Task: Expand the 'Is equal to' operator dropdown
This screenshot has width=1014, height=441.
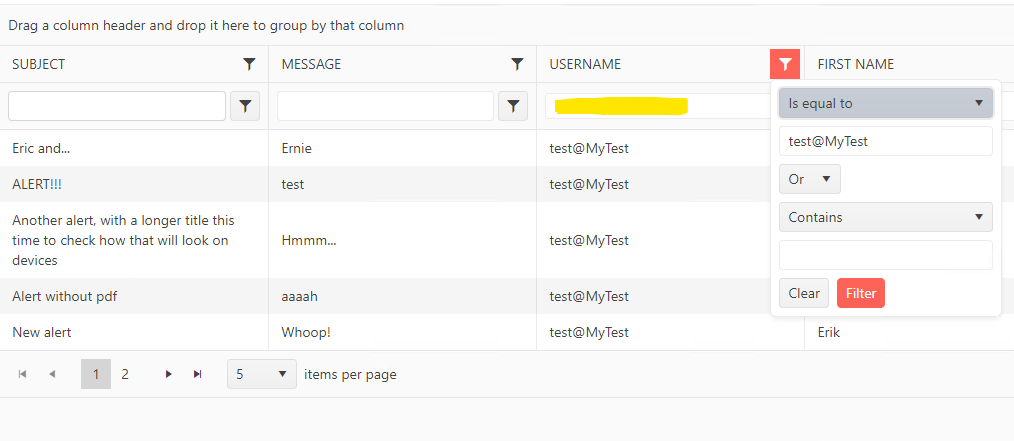Action: 886,103
